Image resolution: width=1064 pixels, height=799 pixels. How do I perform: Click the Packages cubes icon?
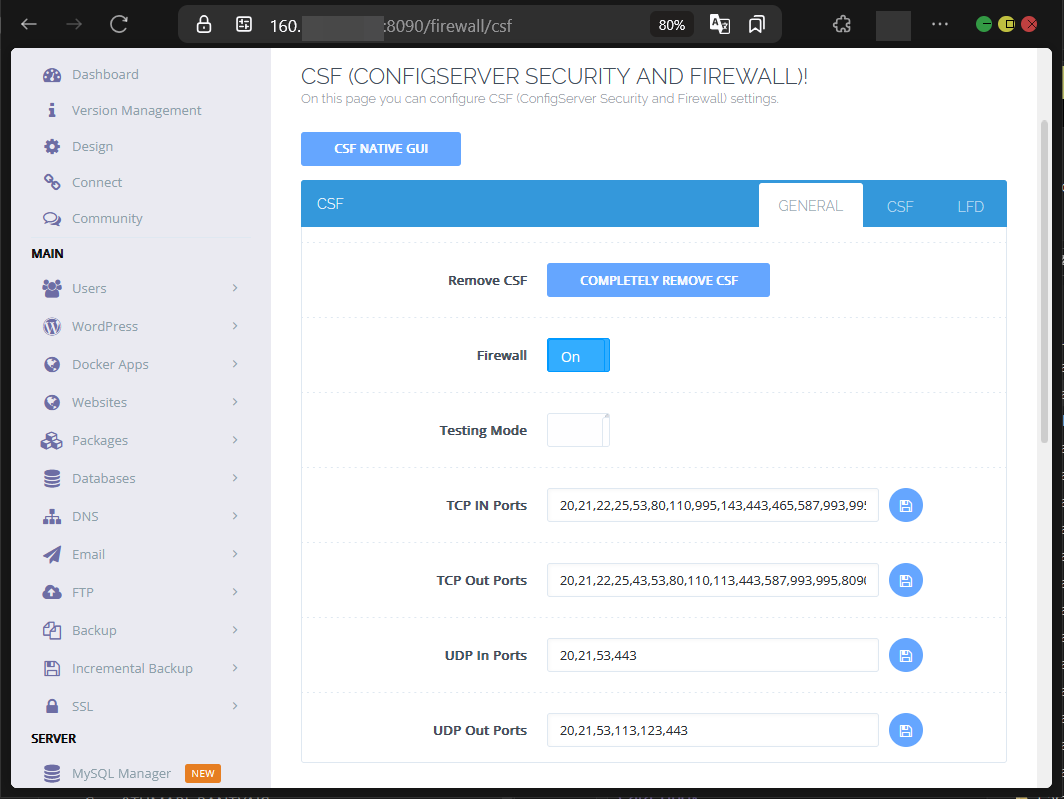coord(52,441)
